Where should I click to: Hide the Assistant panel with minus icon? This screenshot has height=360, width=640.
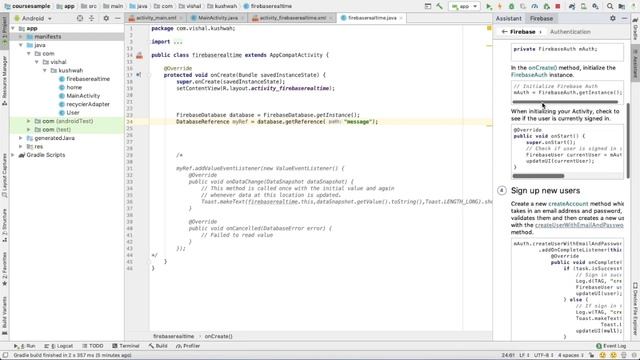624,18
